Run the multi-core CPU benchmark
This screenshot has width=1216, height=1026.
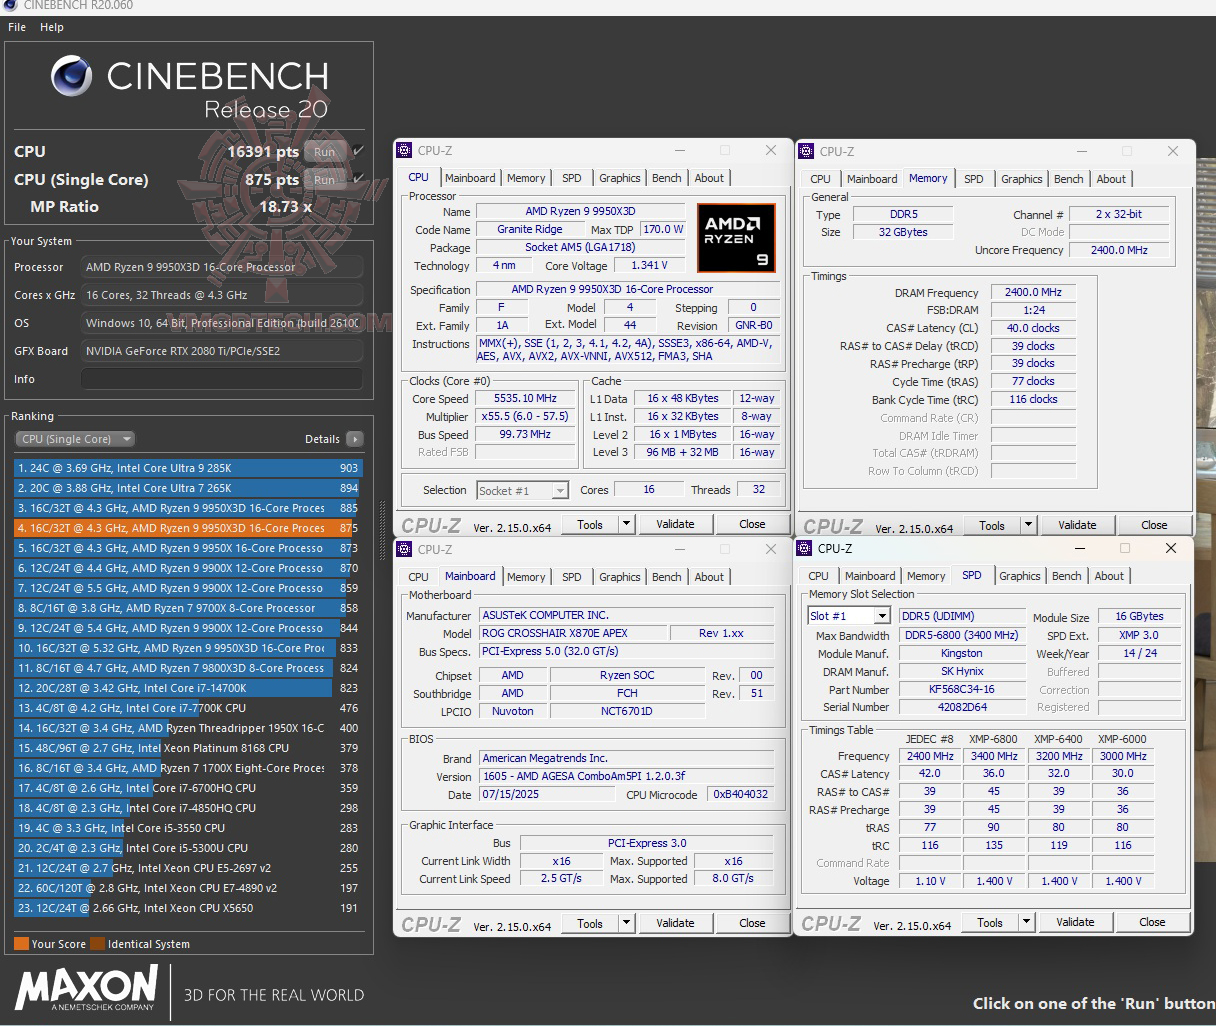[324, 151]
